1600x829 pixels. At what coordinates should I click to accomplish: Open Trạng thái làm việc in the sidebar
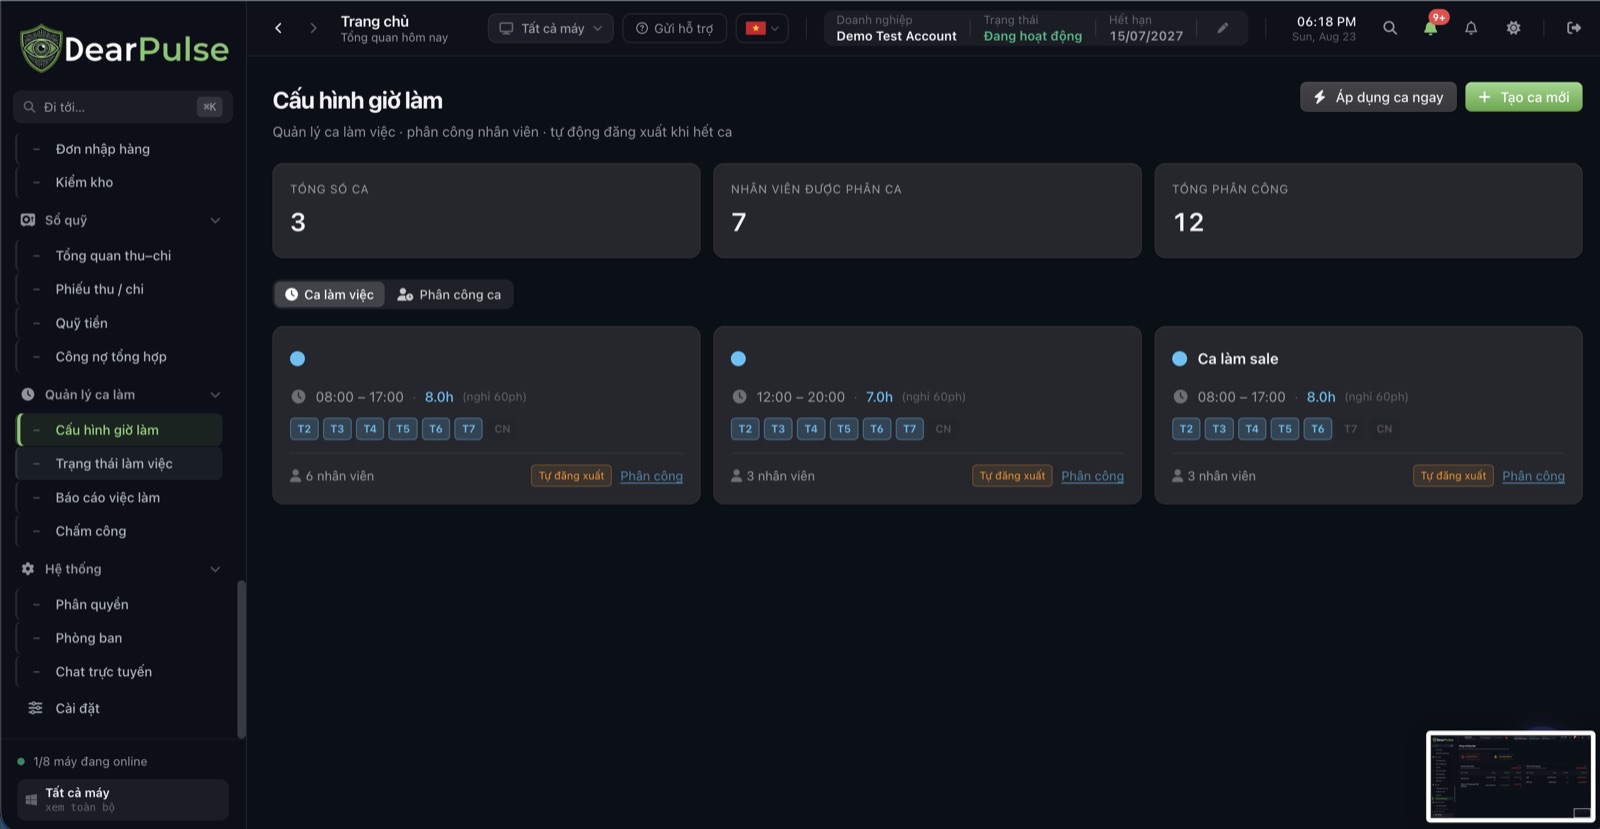[120, 464]
